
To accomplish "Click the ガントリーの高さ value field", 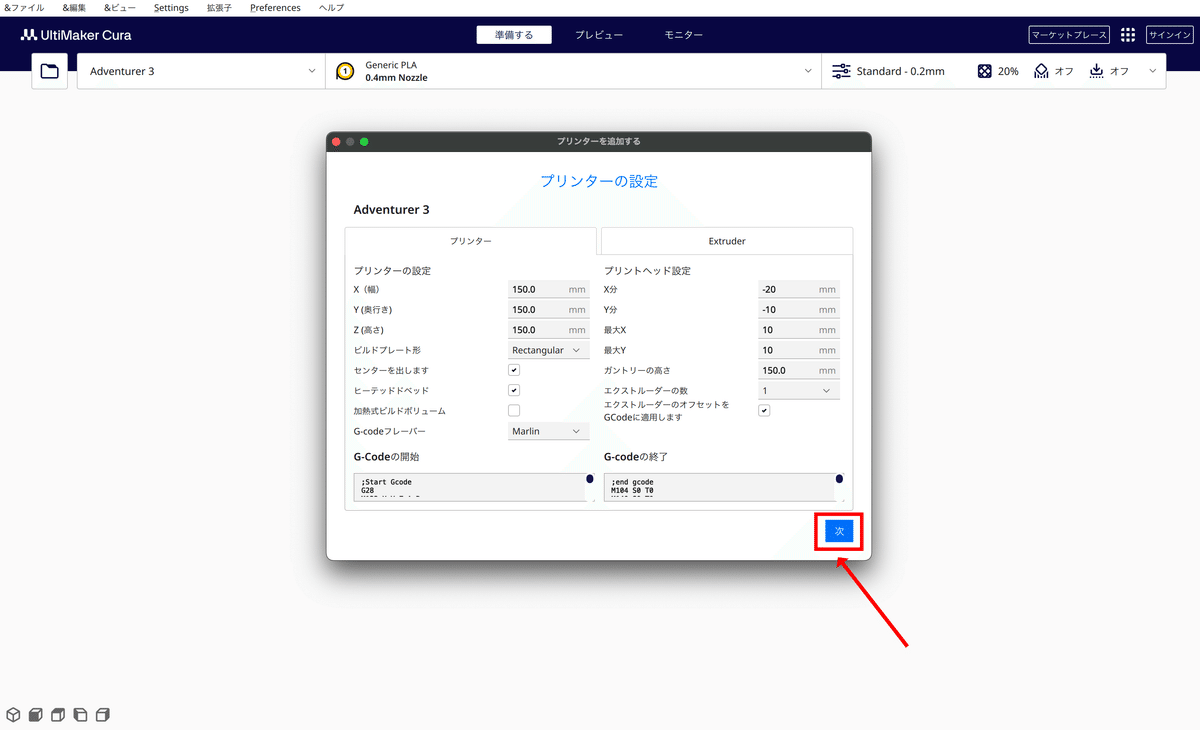I will pos(799,370).
